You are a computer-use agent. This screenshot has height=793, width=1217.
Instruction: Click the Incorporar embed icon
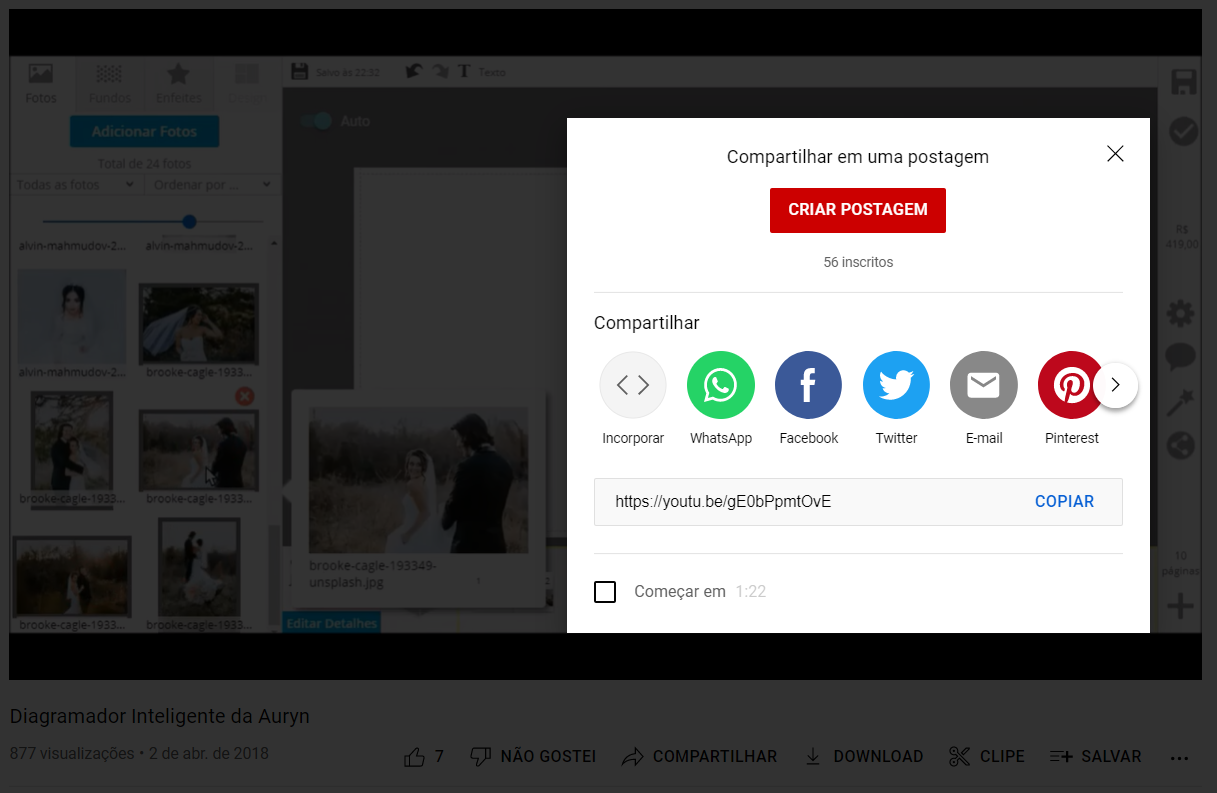pyautogui.click(x=633, y=385)
